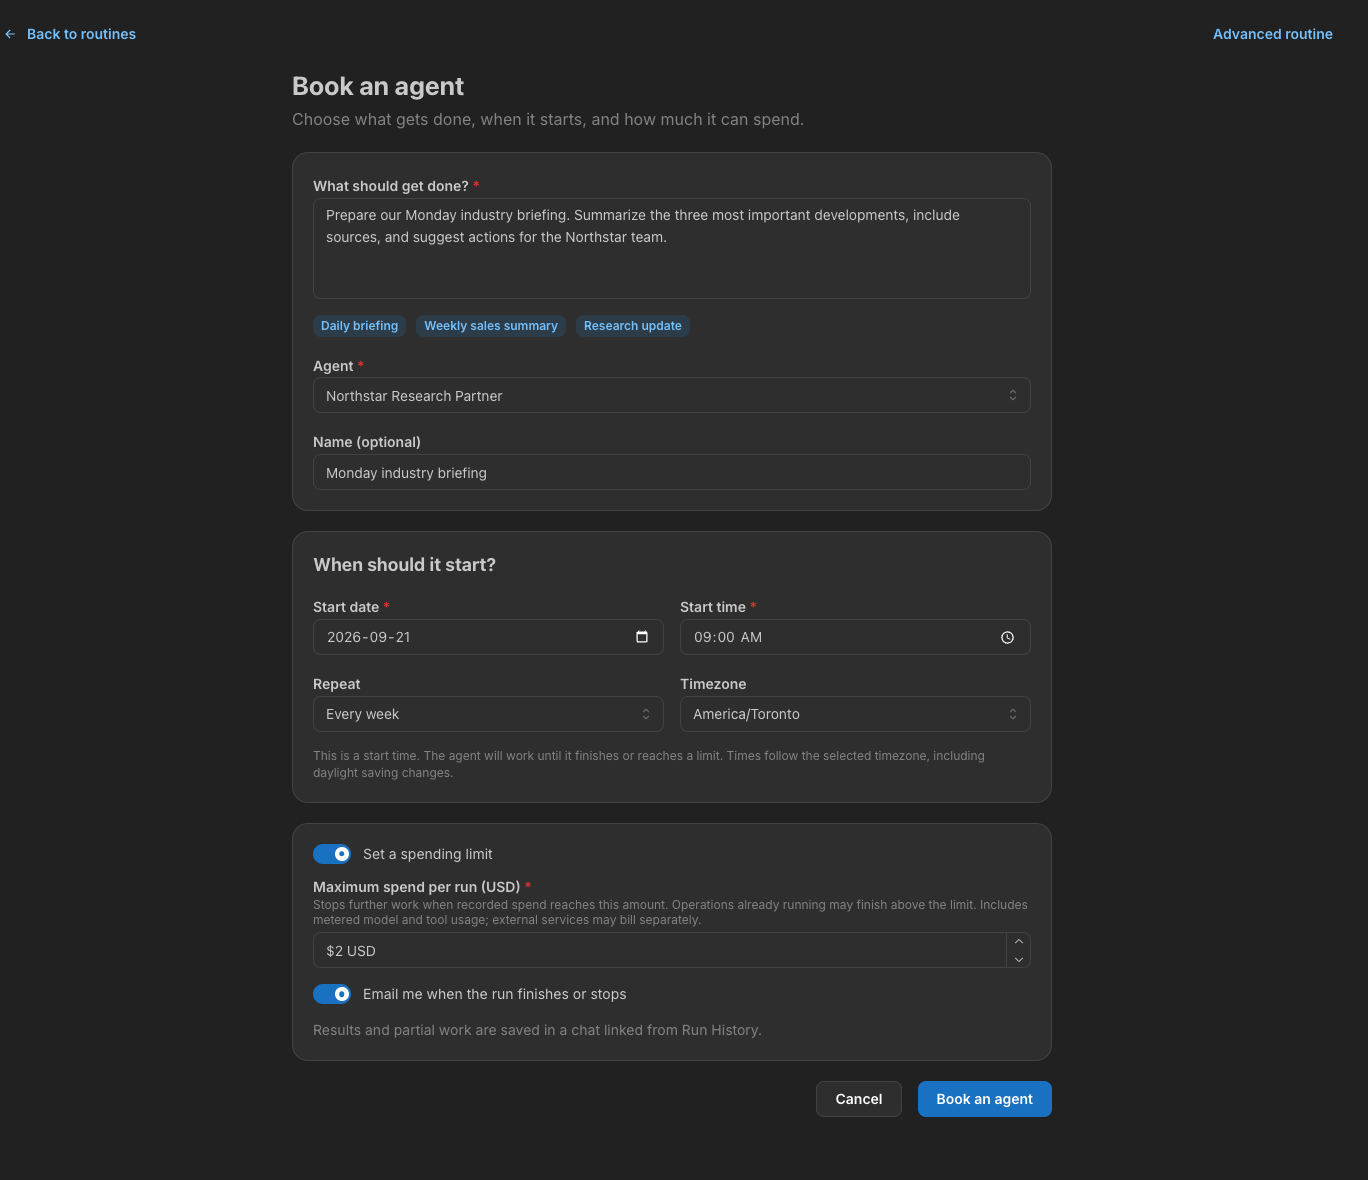Select the Research update template chip
Viewport: 1368px width, 1180px height.
pyautogui.click(x=633, y=326)
